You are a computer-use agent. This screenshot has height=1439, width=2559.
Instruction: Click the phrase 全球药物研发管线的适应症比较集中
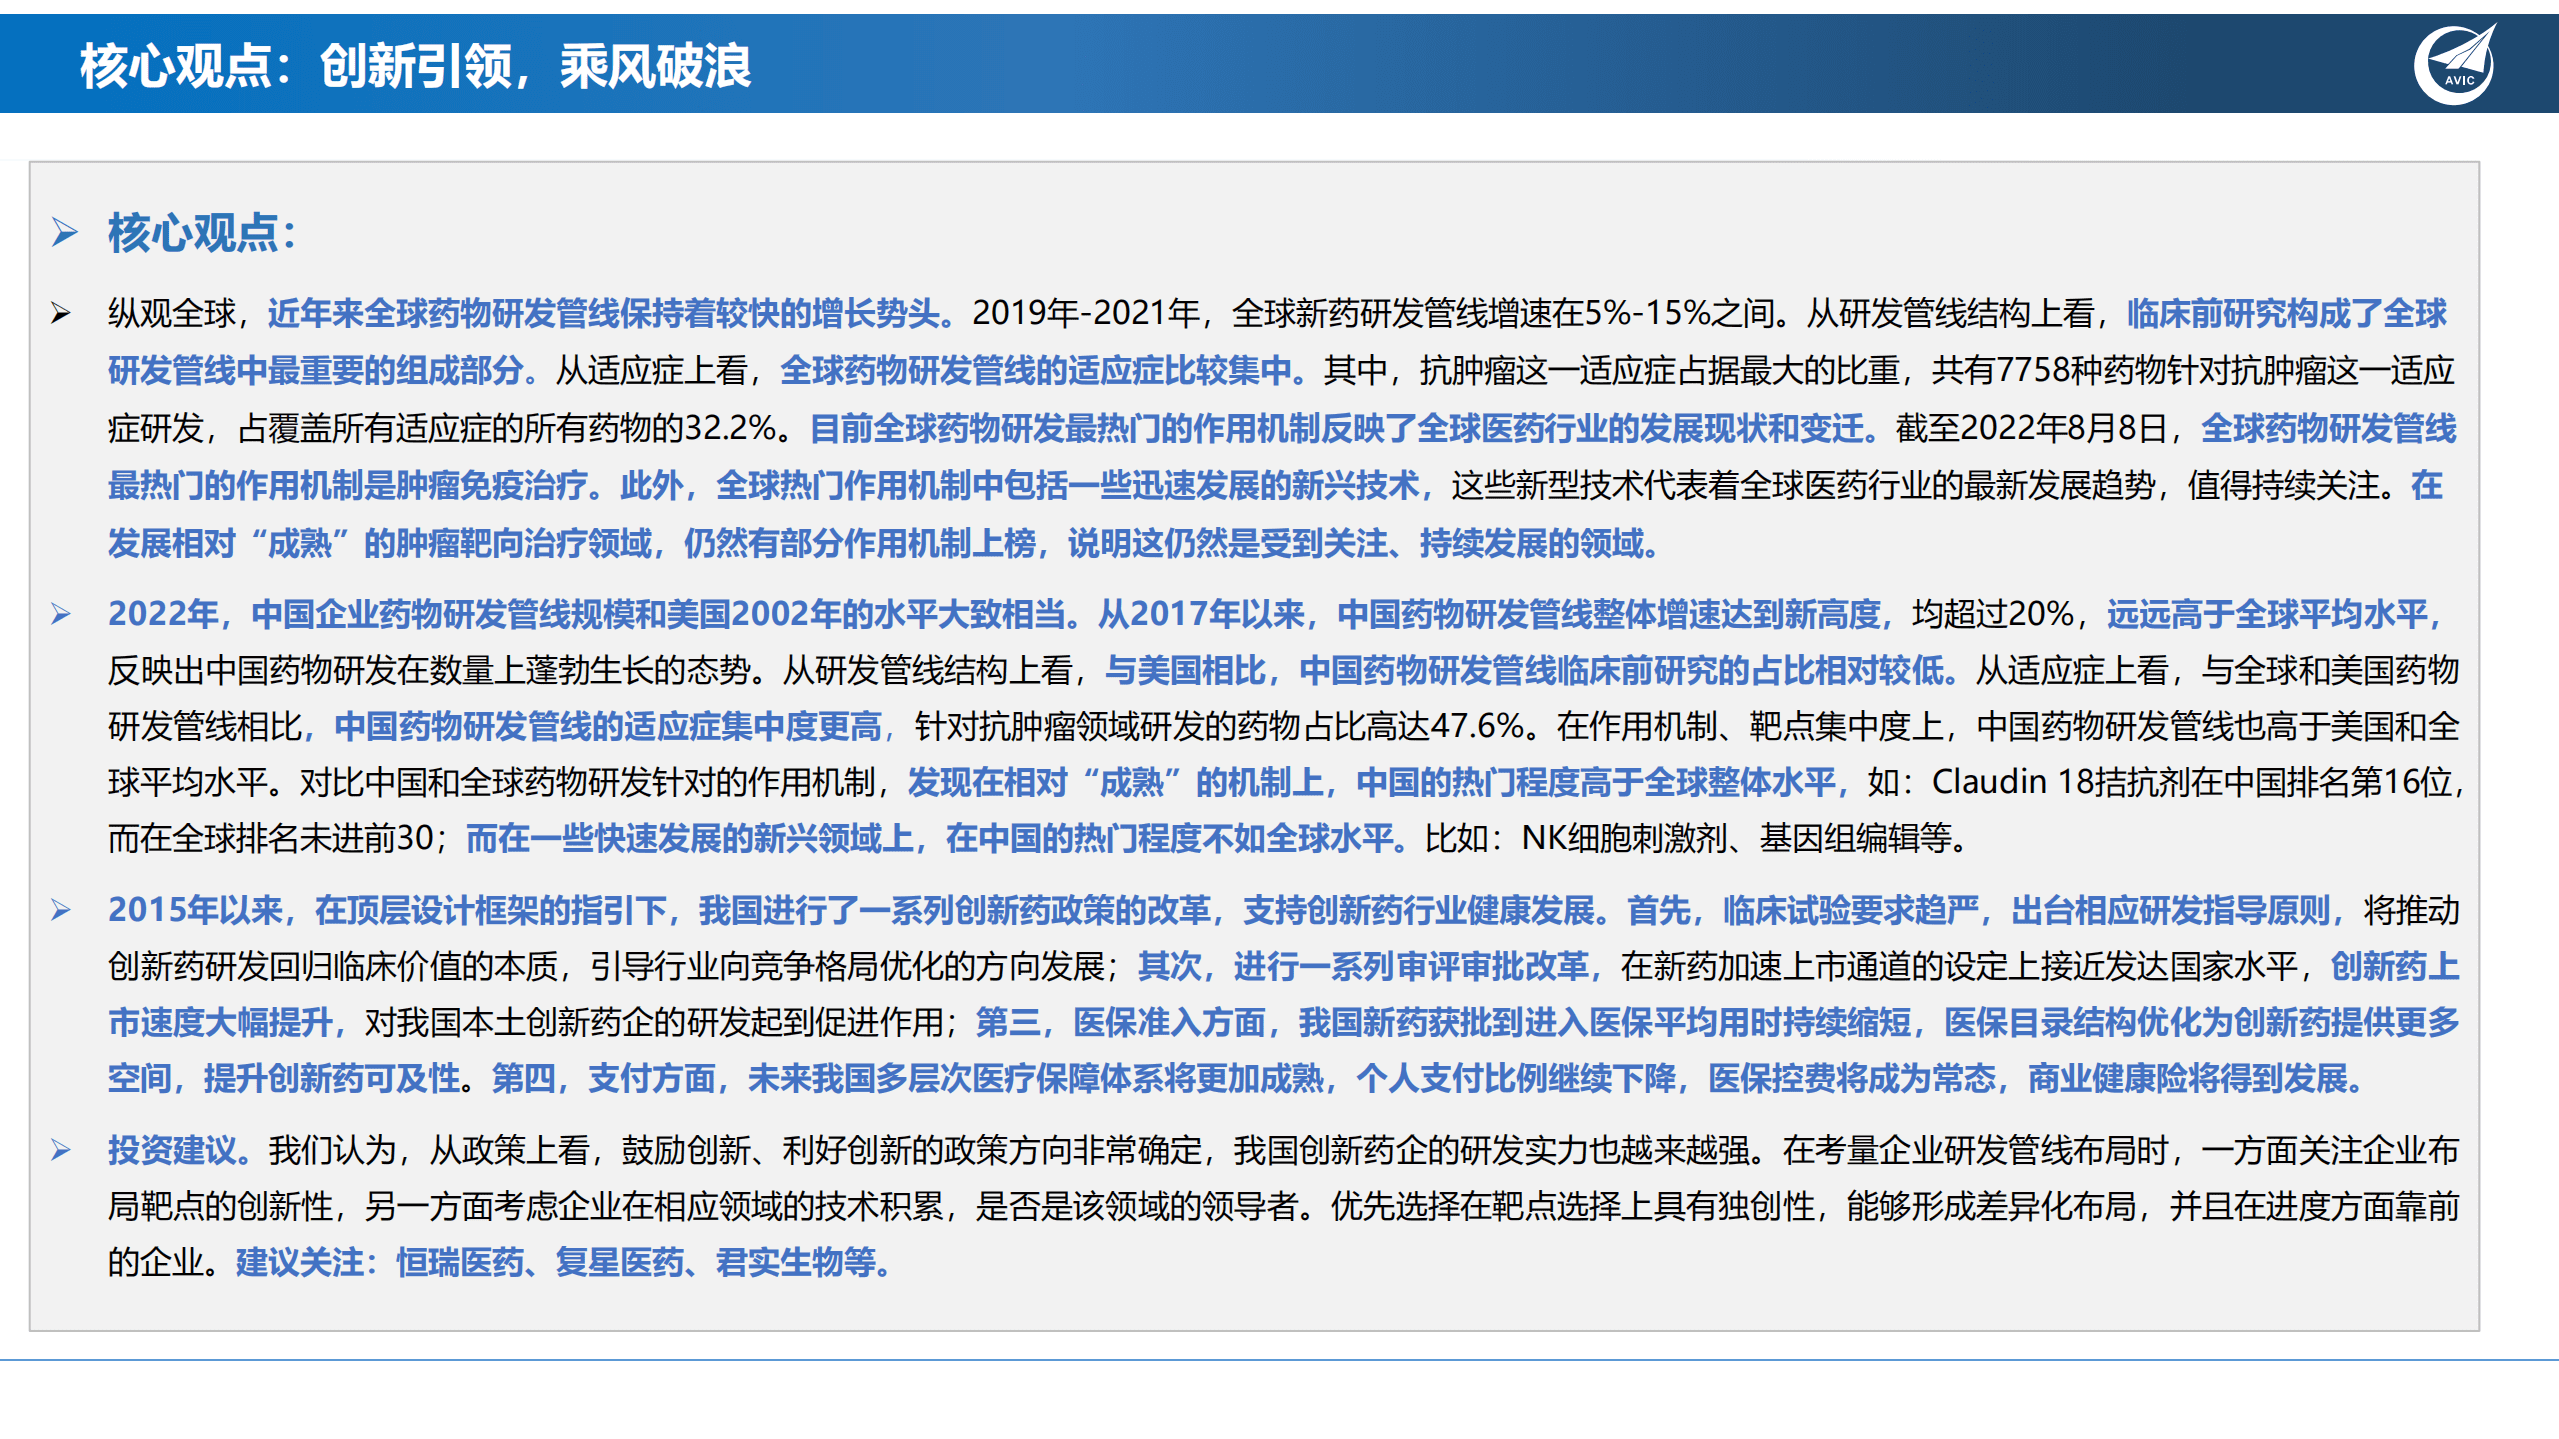pos(1035,371)
